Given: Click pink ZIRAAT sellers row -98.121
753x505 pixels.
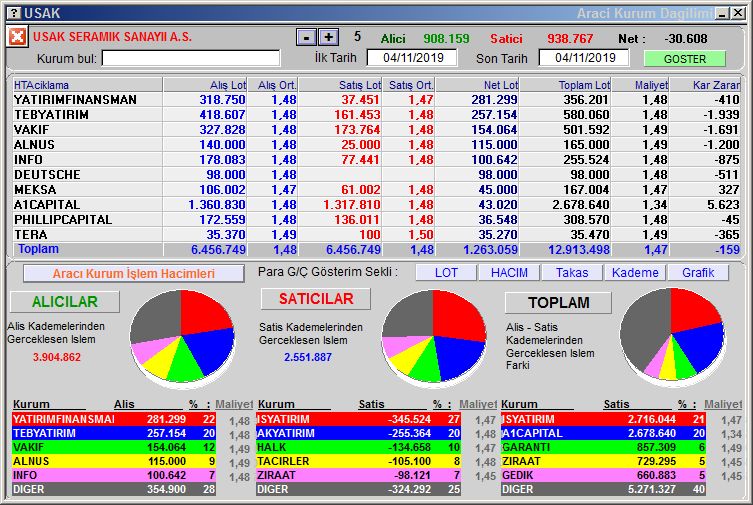Looking at the screenshot, I should (x=358, y=475).
